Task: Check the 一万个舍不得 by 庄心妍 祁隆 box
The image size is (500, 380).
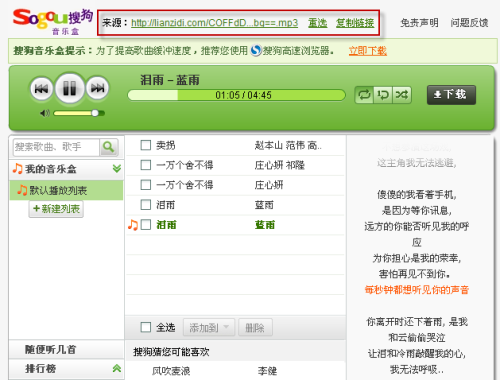Action: 146,165
